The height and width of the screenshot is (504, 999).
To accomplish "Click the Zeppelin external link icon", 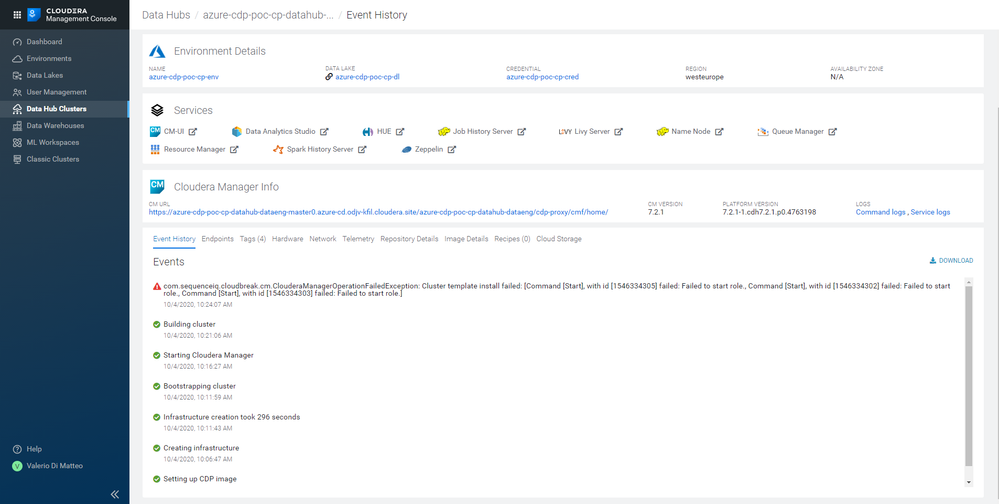I will 452,150.
